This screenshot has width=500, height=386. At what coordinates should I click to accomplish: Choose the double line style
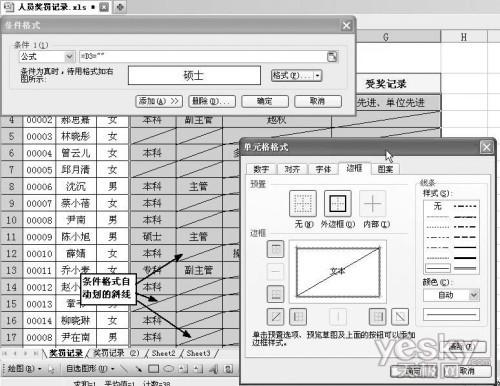pos(465,268)
